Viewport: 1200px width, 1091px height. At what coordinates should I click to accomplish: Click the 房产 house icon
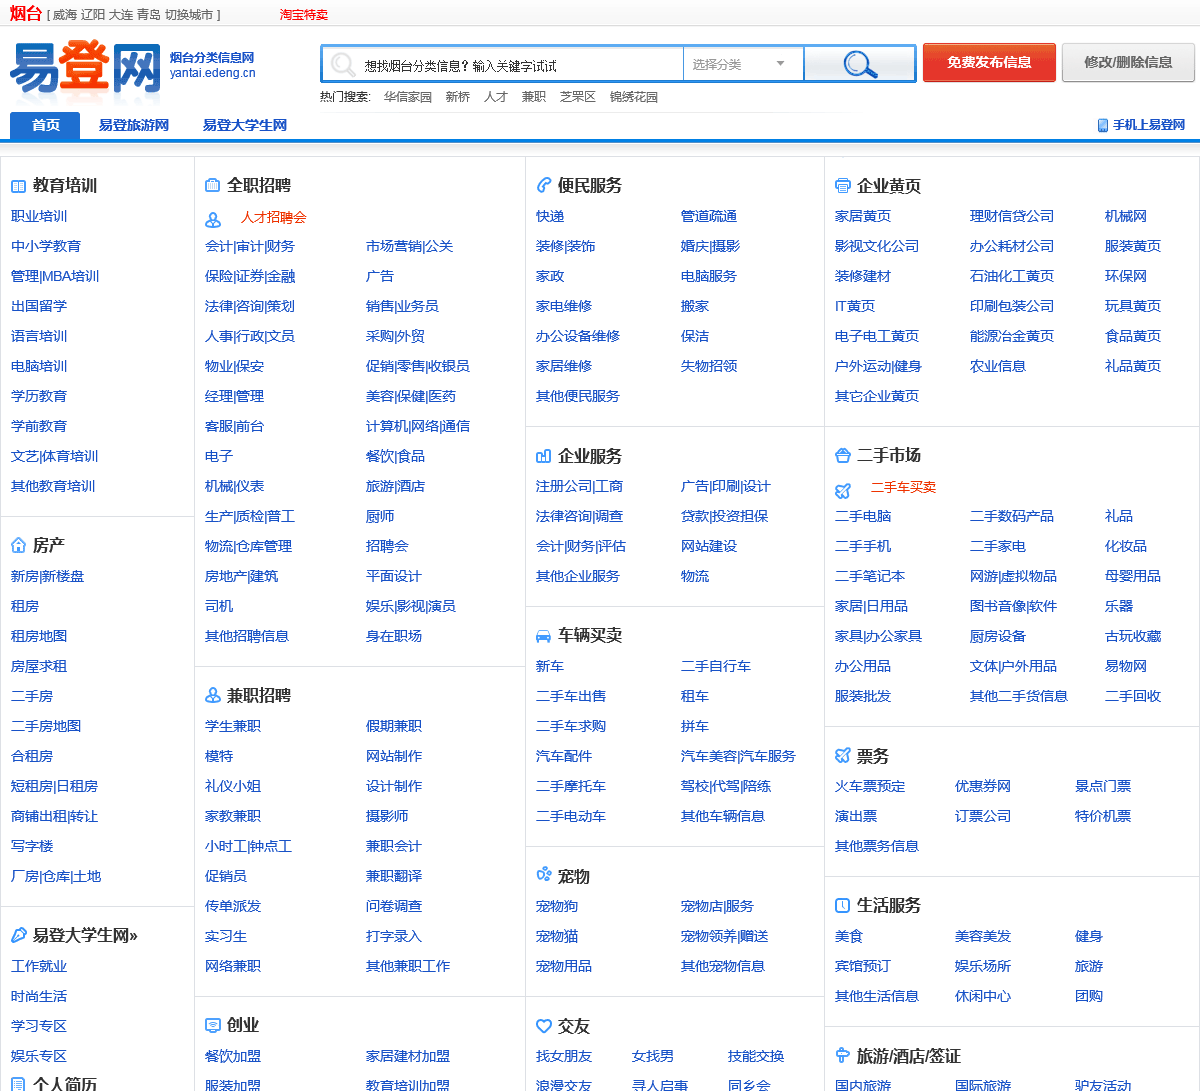coord(18,545)
